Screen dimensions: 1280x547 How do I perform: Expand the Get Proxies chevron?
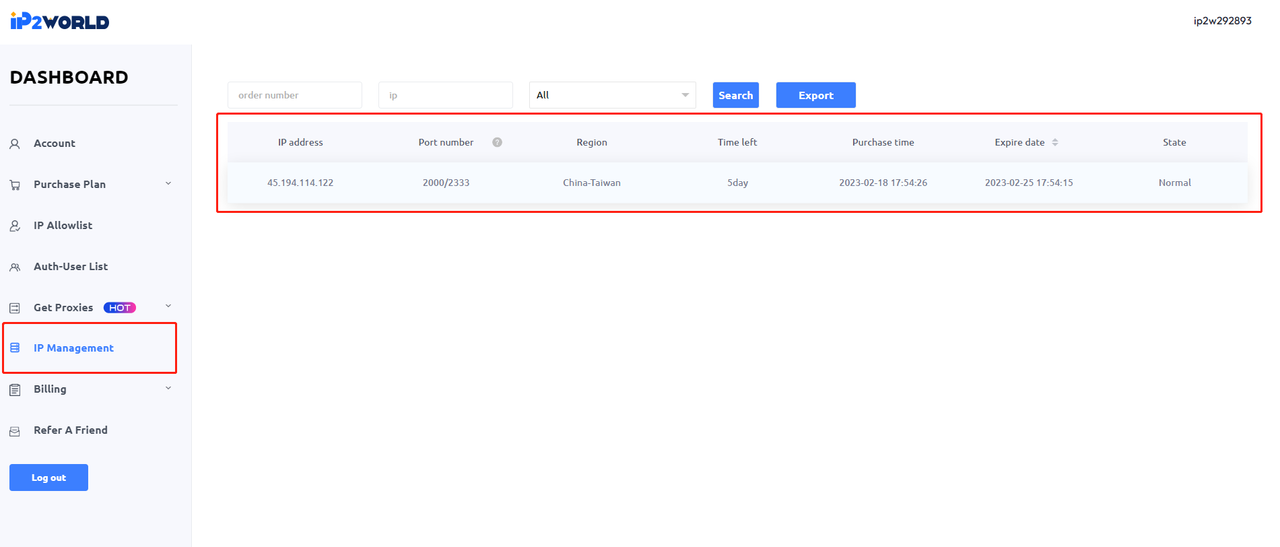[168, 307]
